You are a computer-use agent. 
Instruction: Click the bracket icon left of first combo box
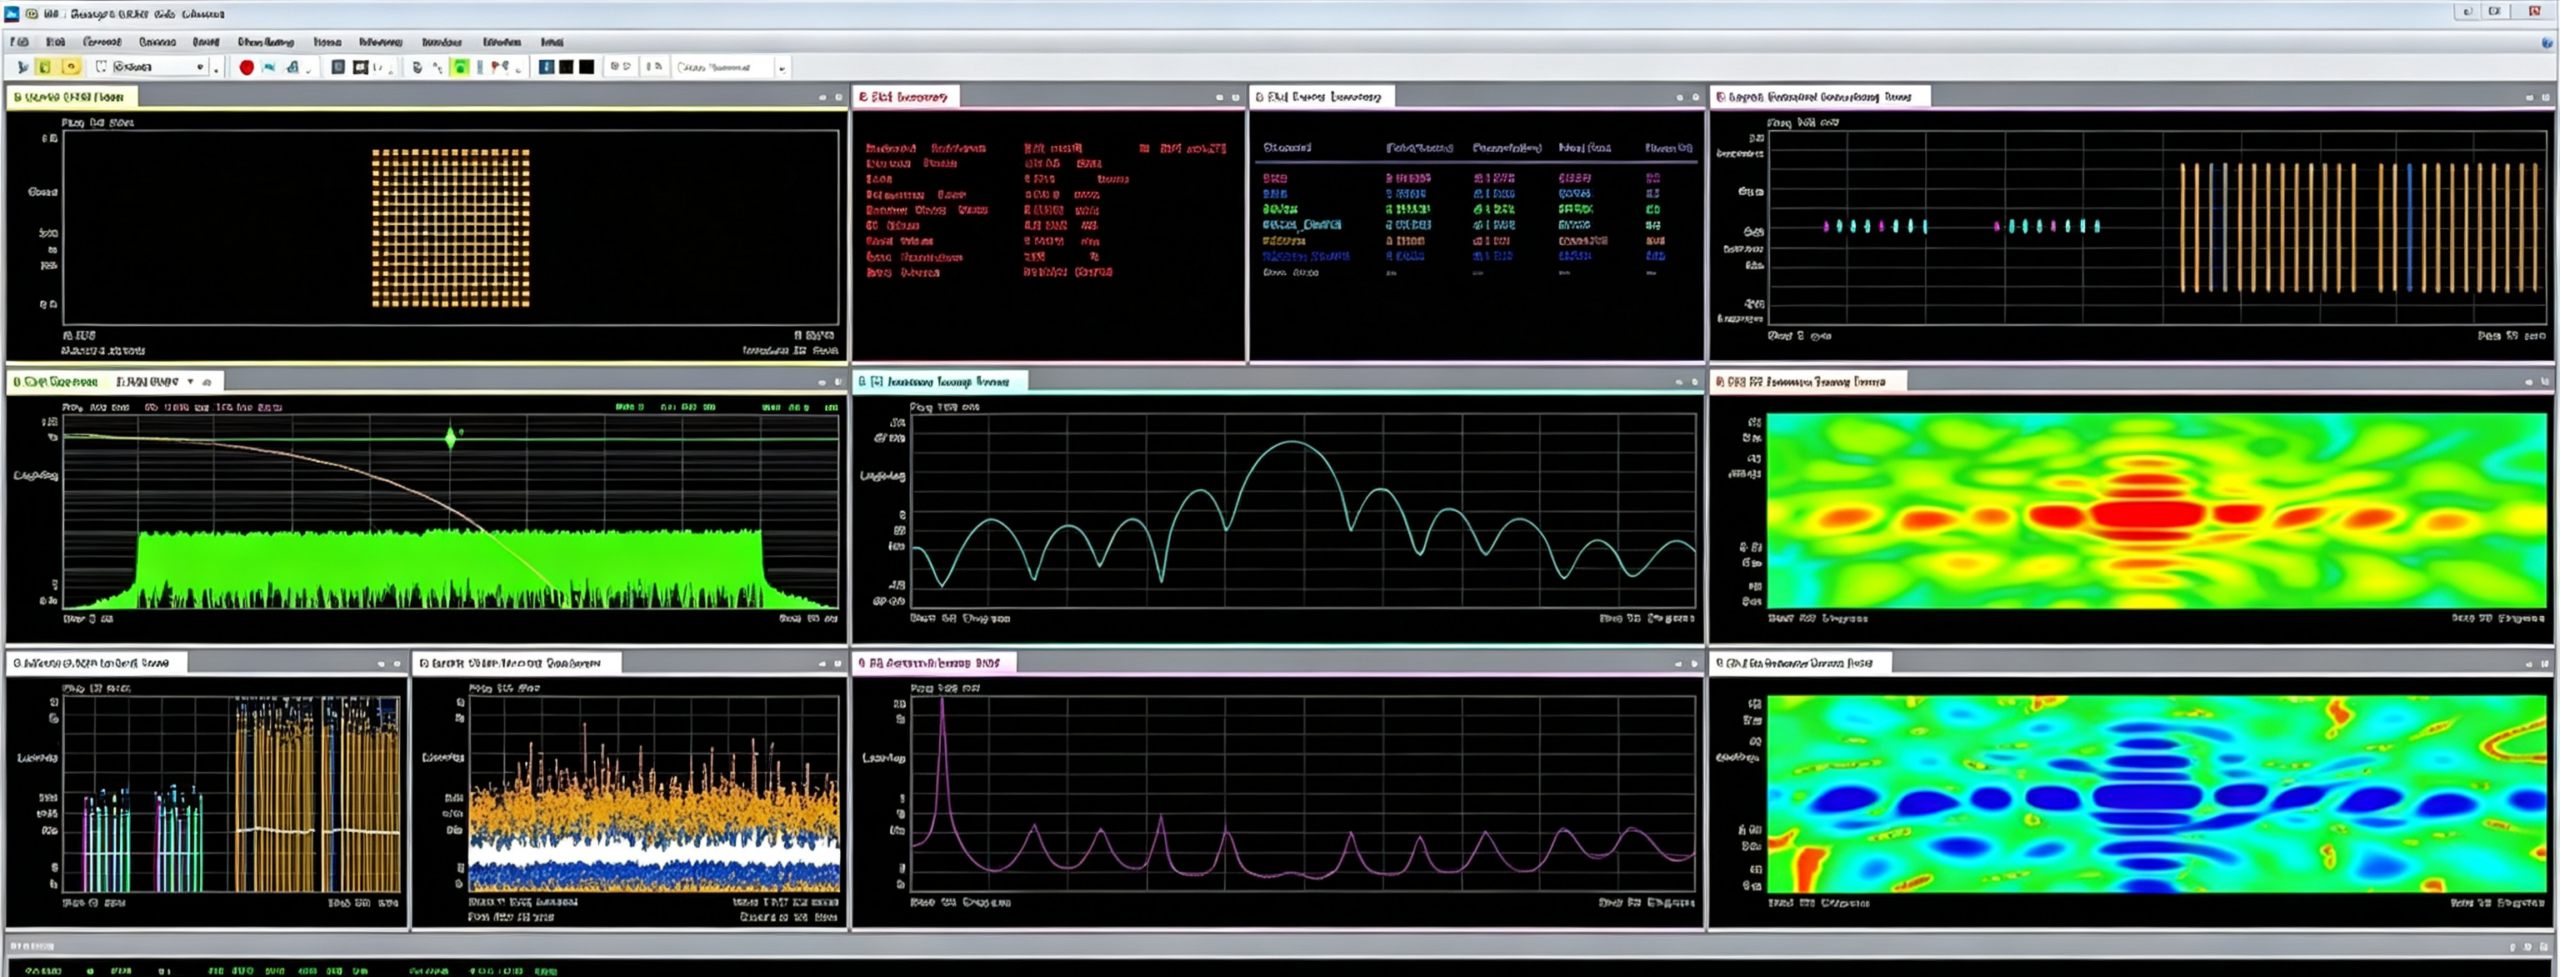click(101, 67)
